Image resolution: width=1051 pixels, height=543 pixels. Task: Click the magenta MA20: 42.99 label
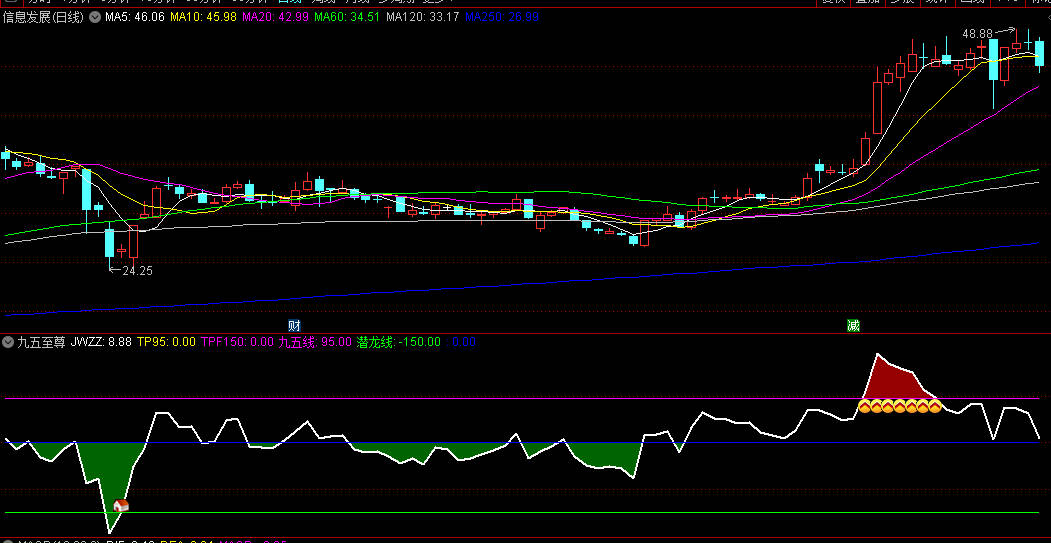click(x=275, y=17)
